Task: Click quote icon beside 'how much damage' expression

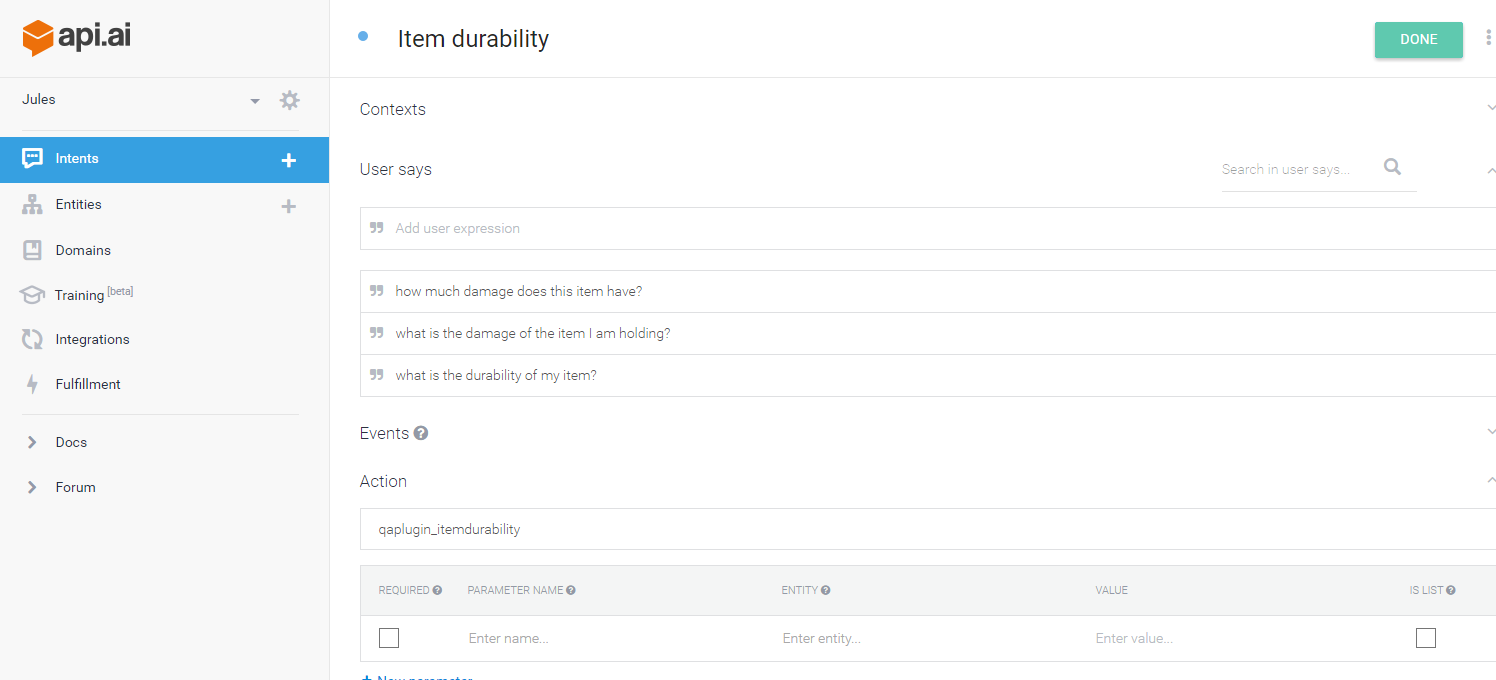Action: click(377, 291)
